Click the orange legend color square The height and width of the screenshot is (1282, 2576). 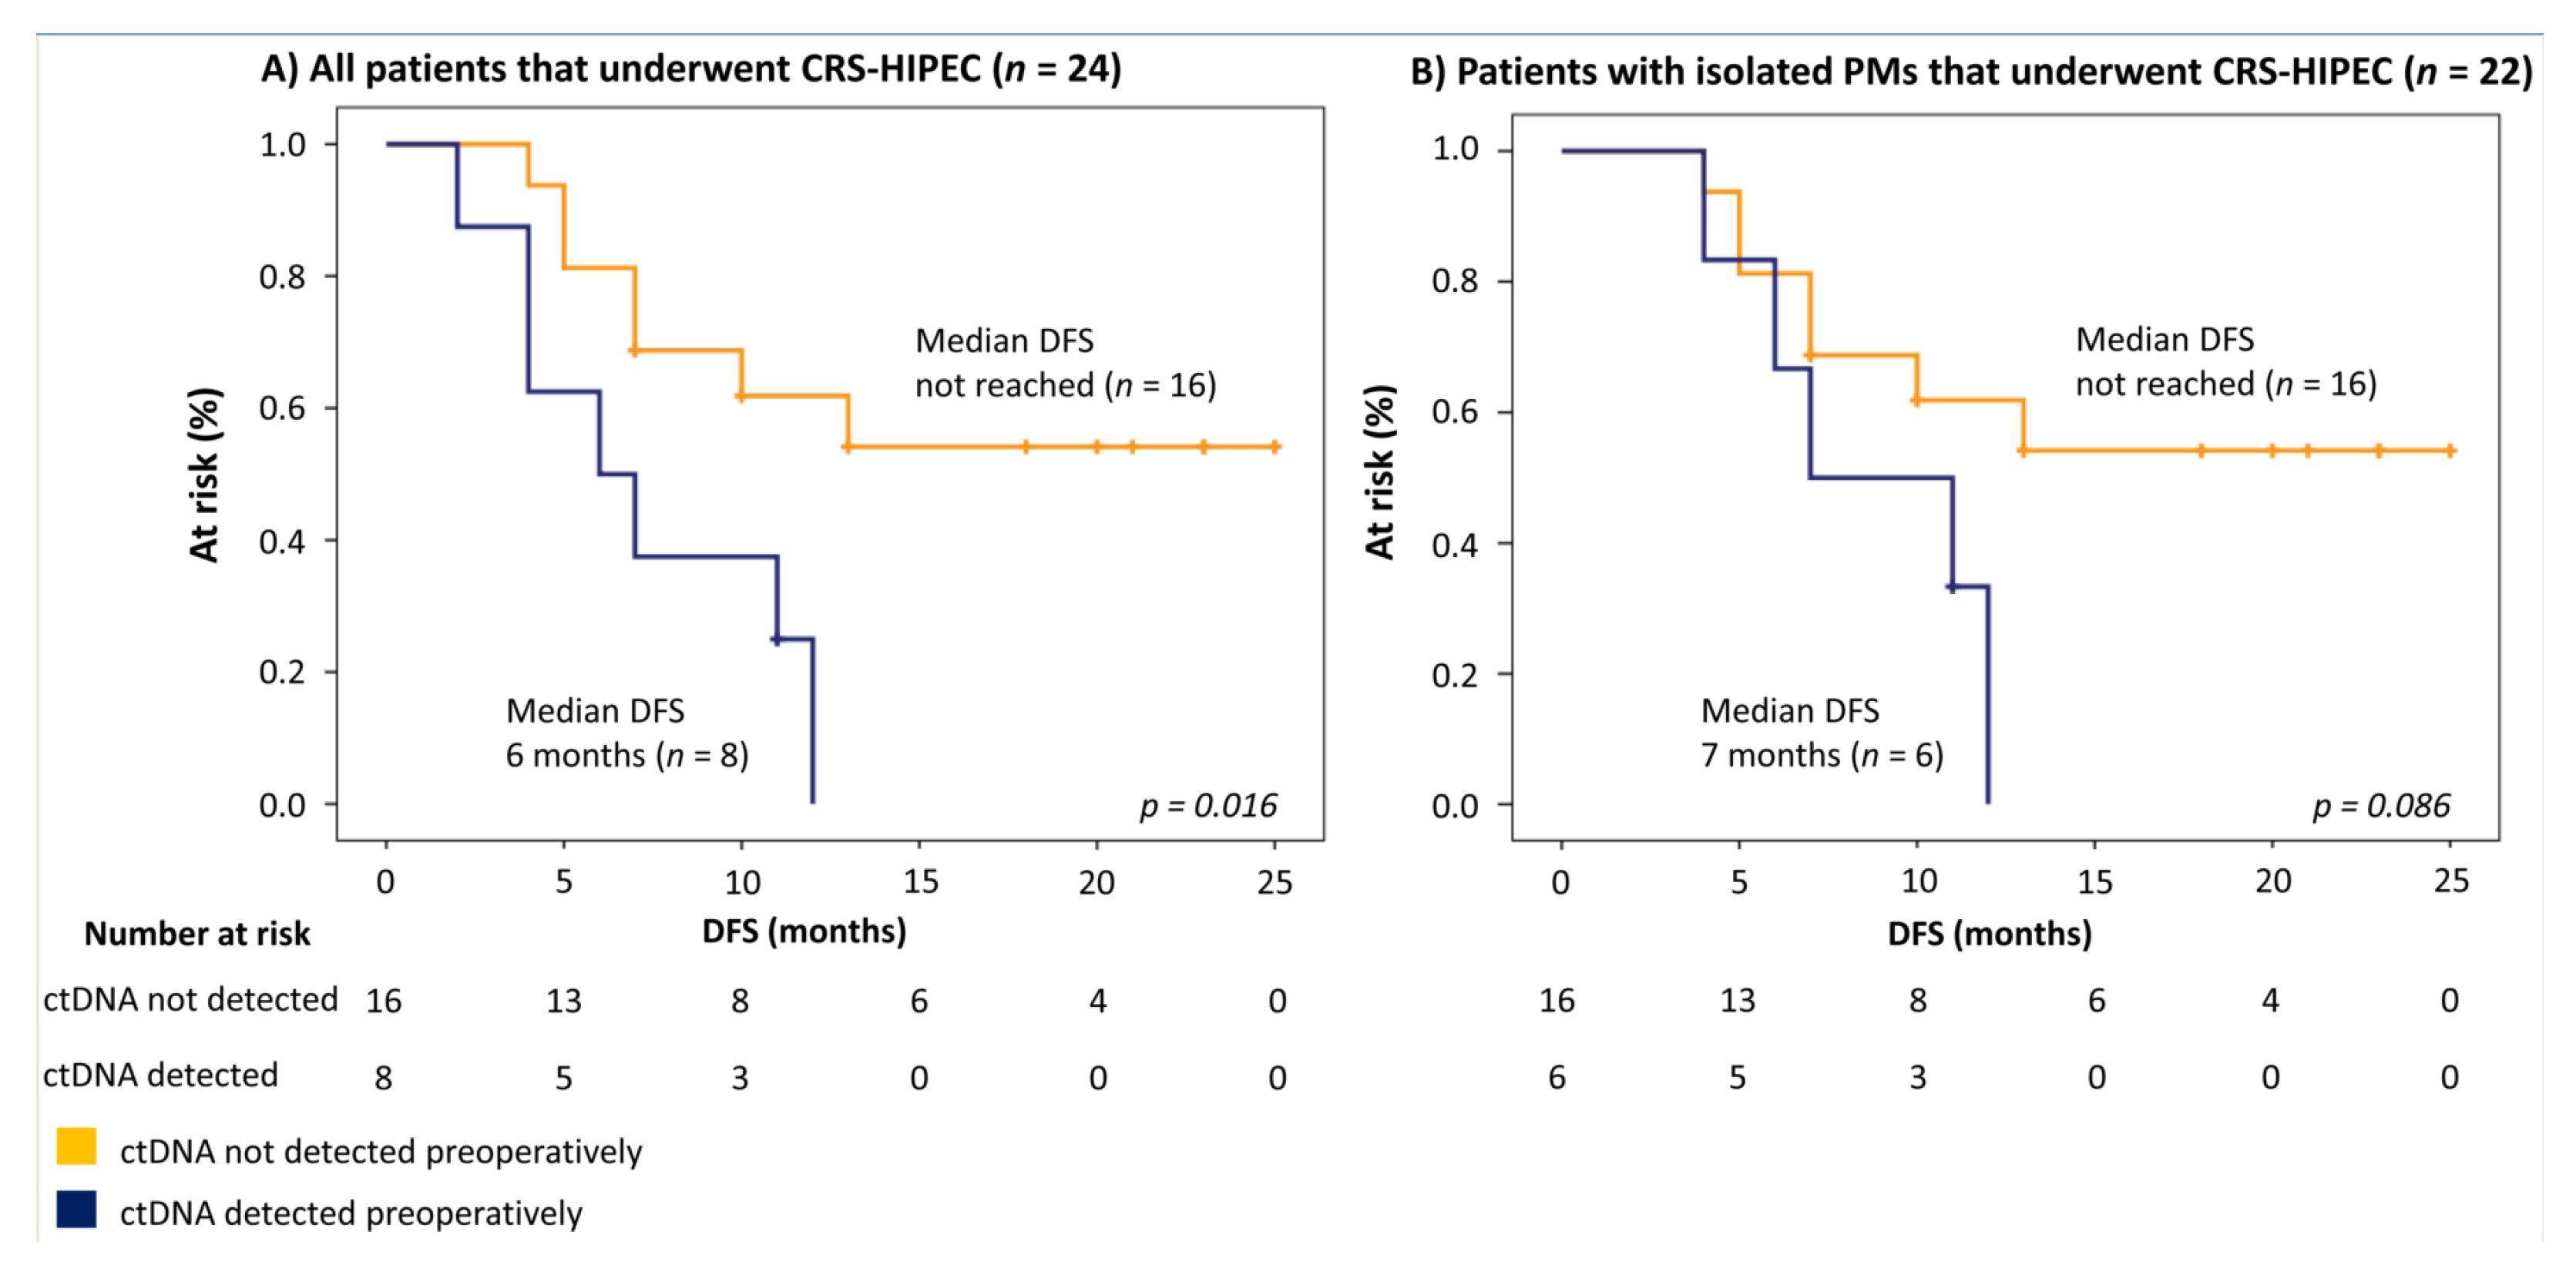point(76,1146)
